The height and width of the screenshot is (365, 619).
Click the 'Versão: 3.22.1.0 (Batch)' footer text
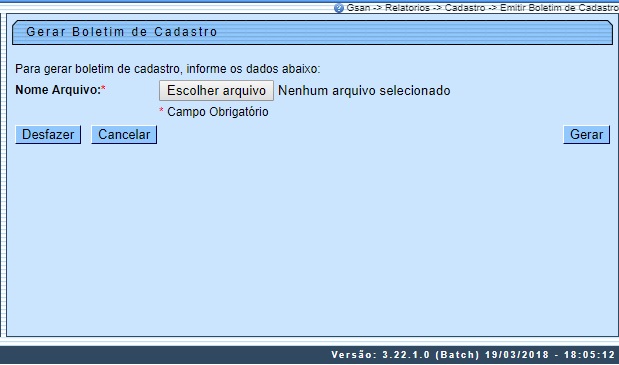405,355
